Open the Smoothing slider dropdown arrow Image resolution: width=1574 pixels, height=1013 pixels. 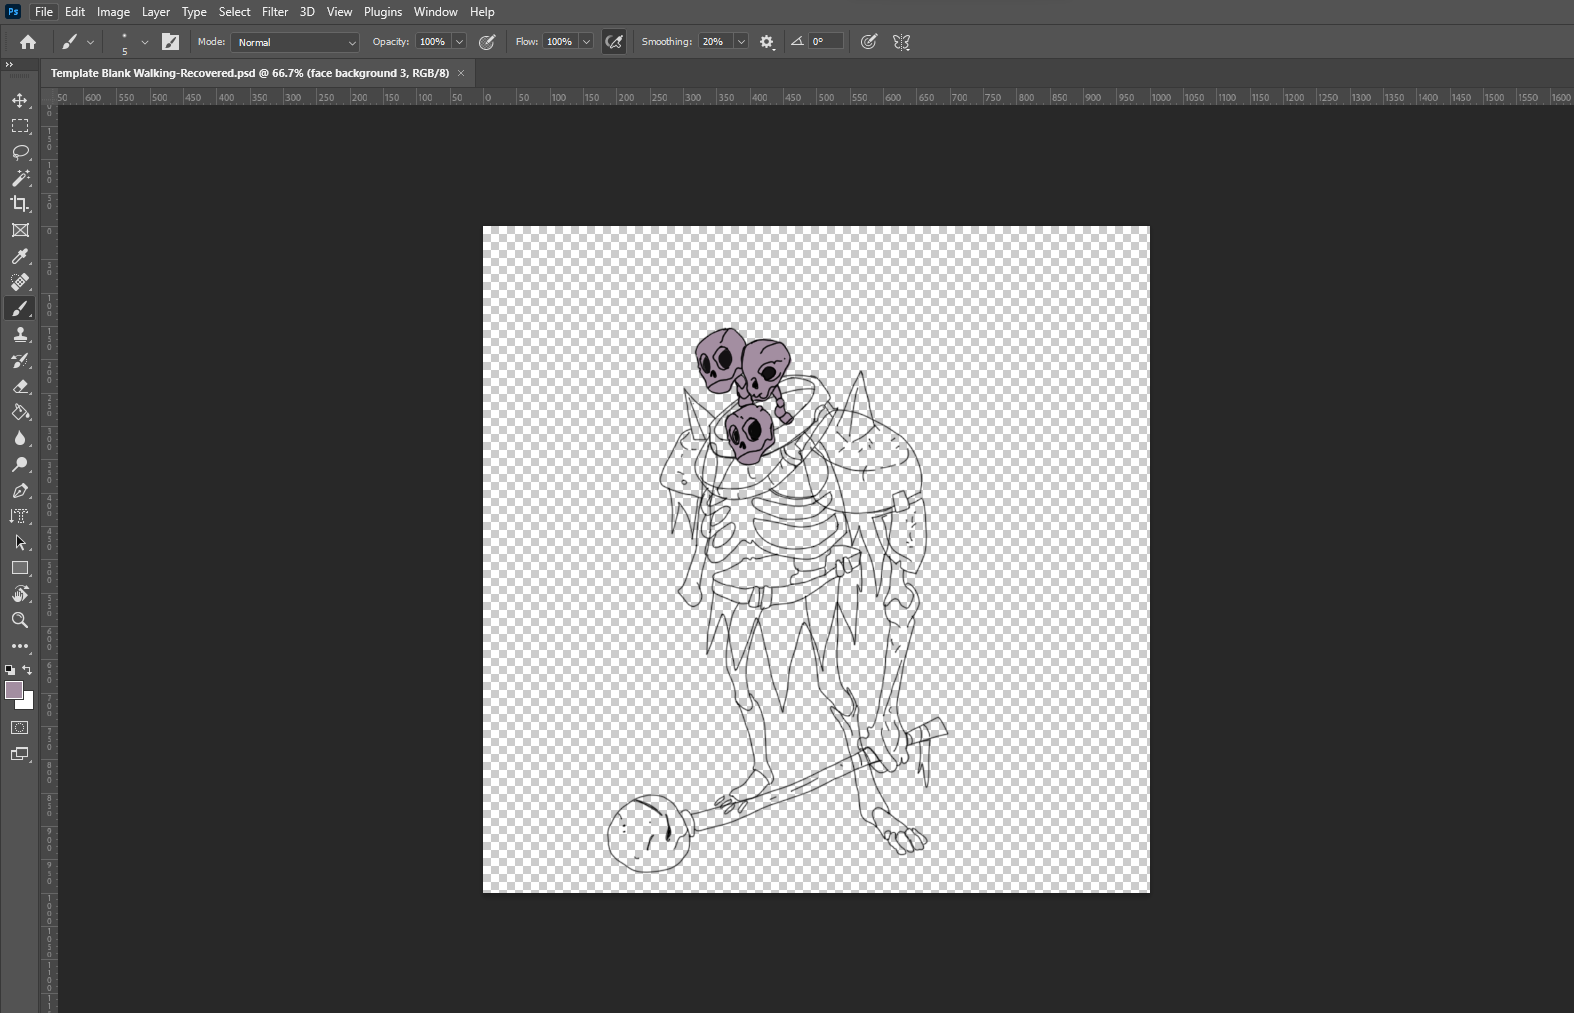click(x=741, y=42)
